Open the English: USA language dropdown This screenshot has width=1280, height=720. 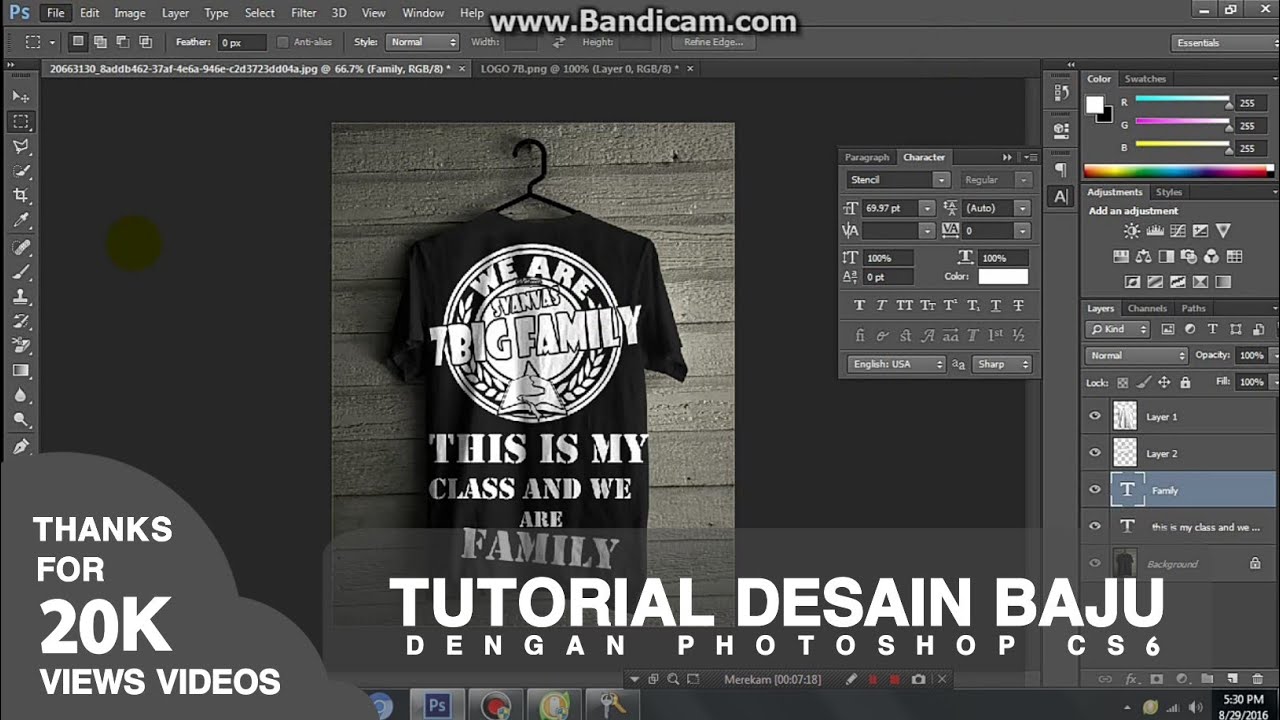tap(896, 364)
